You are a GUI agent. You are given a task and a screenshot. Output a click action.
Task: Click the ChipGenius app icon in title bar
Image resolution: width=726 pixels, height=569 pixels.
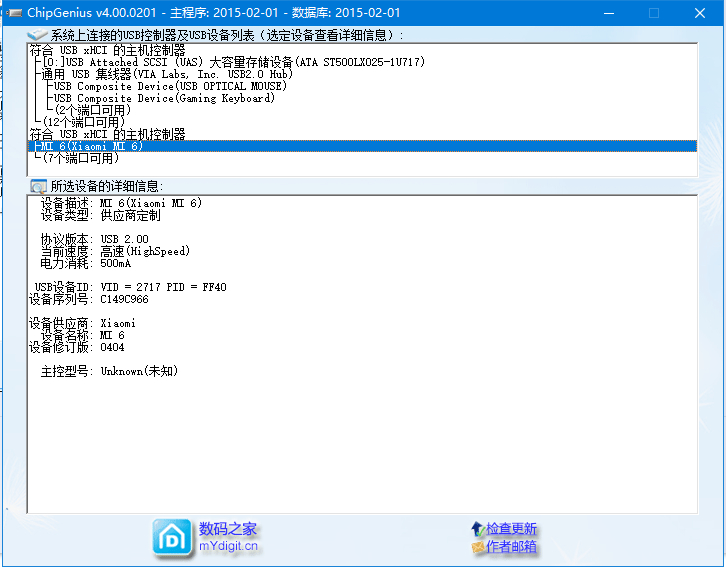coord(14,13)
